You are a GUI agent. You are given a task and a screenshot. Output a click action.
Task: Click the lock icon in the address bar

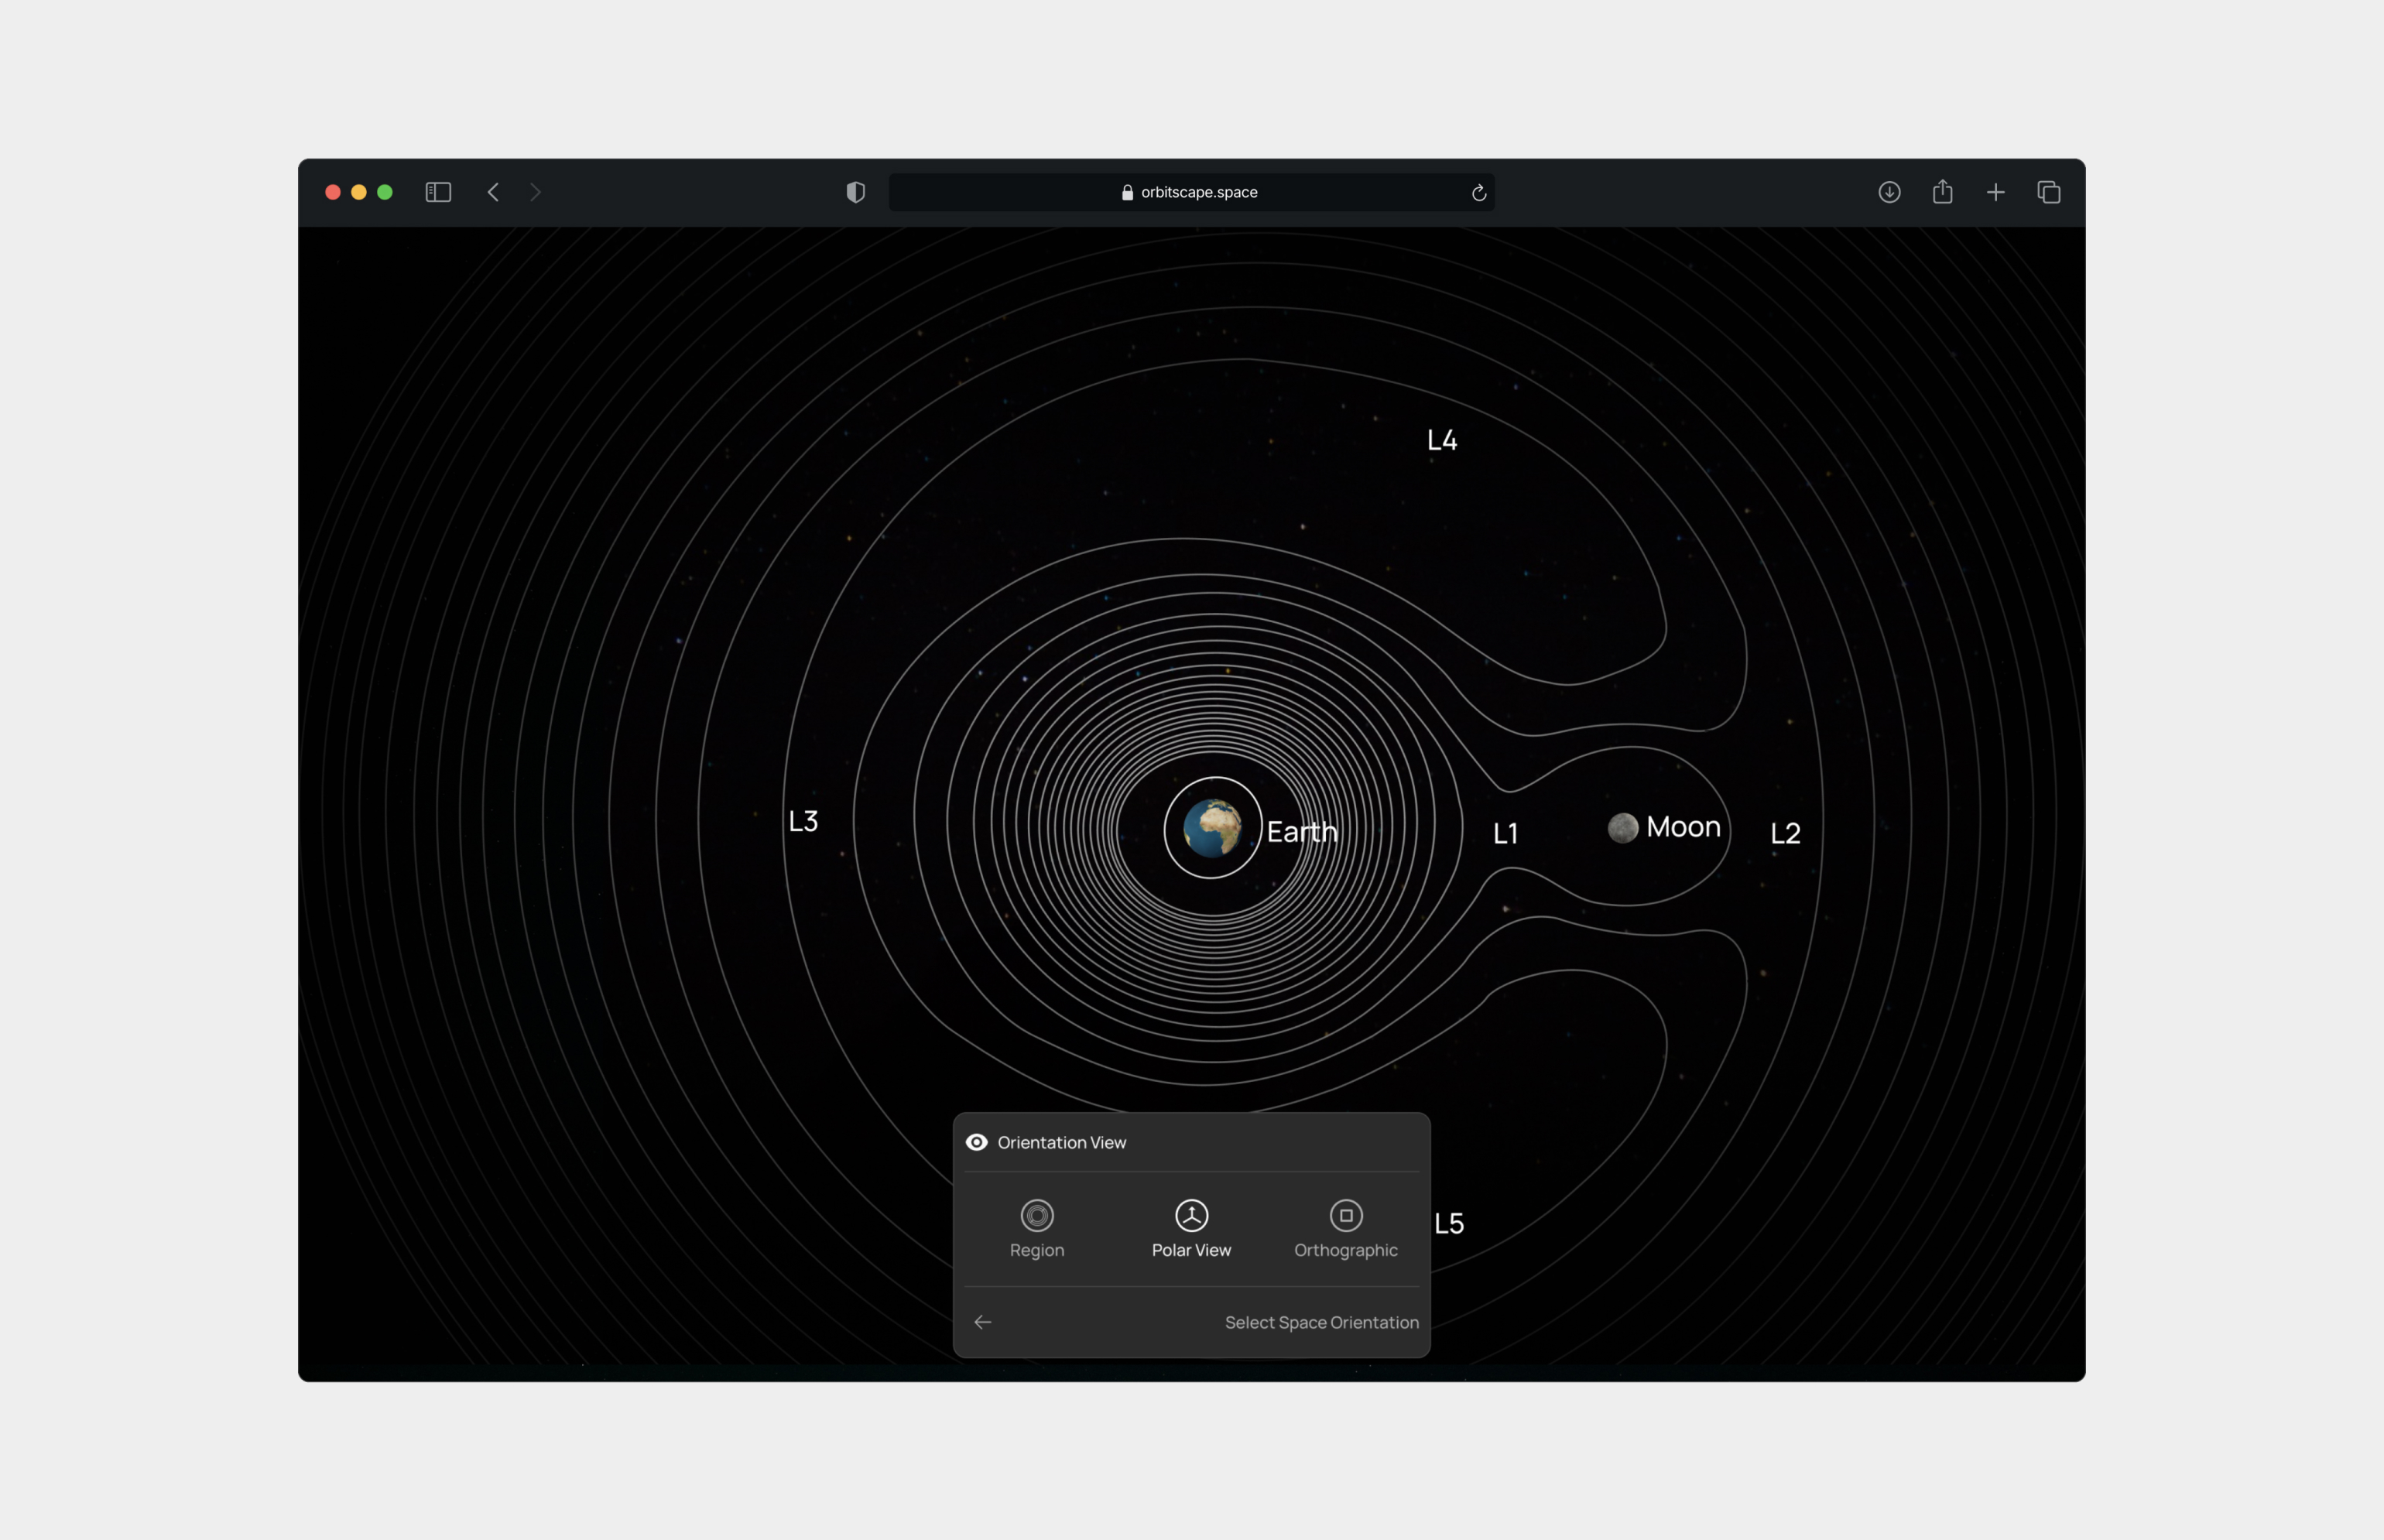point(1128,192)
